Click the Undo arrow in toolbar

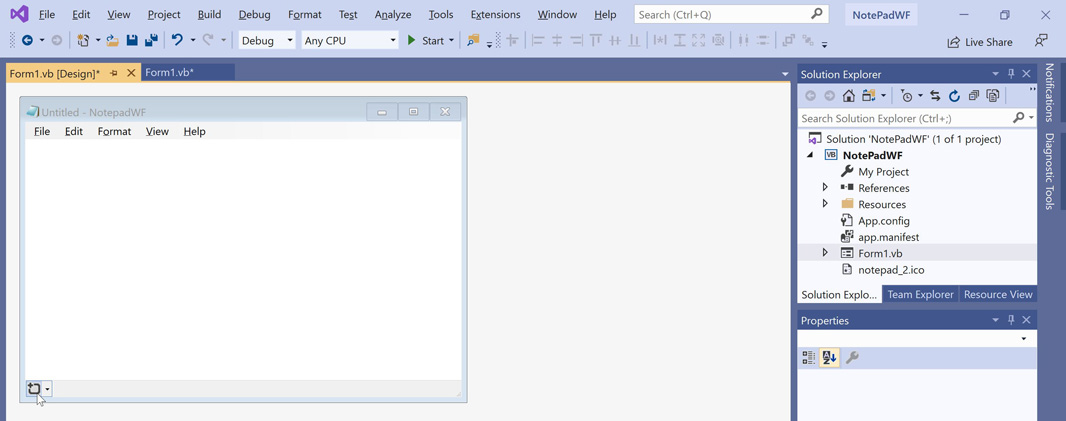coord(177,41)
